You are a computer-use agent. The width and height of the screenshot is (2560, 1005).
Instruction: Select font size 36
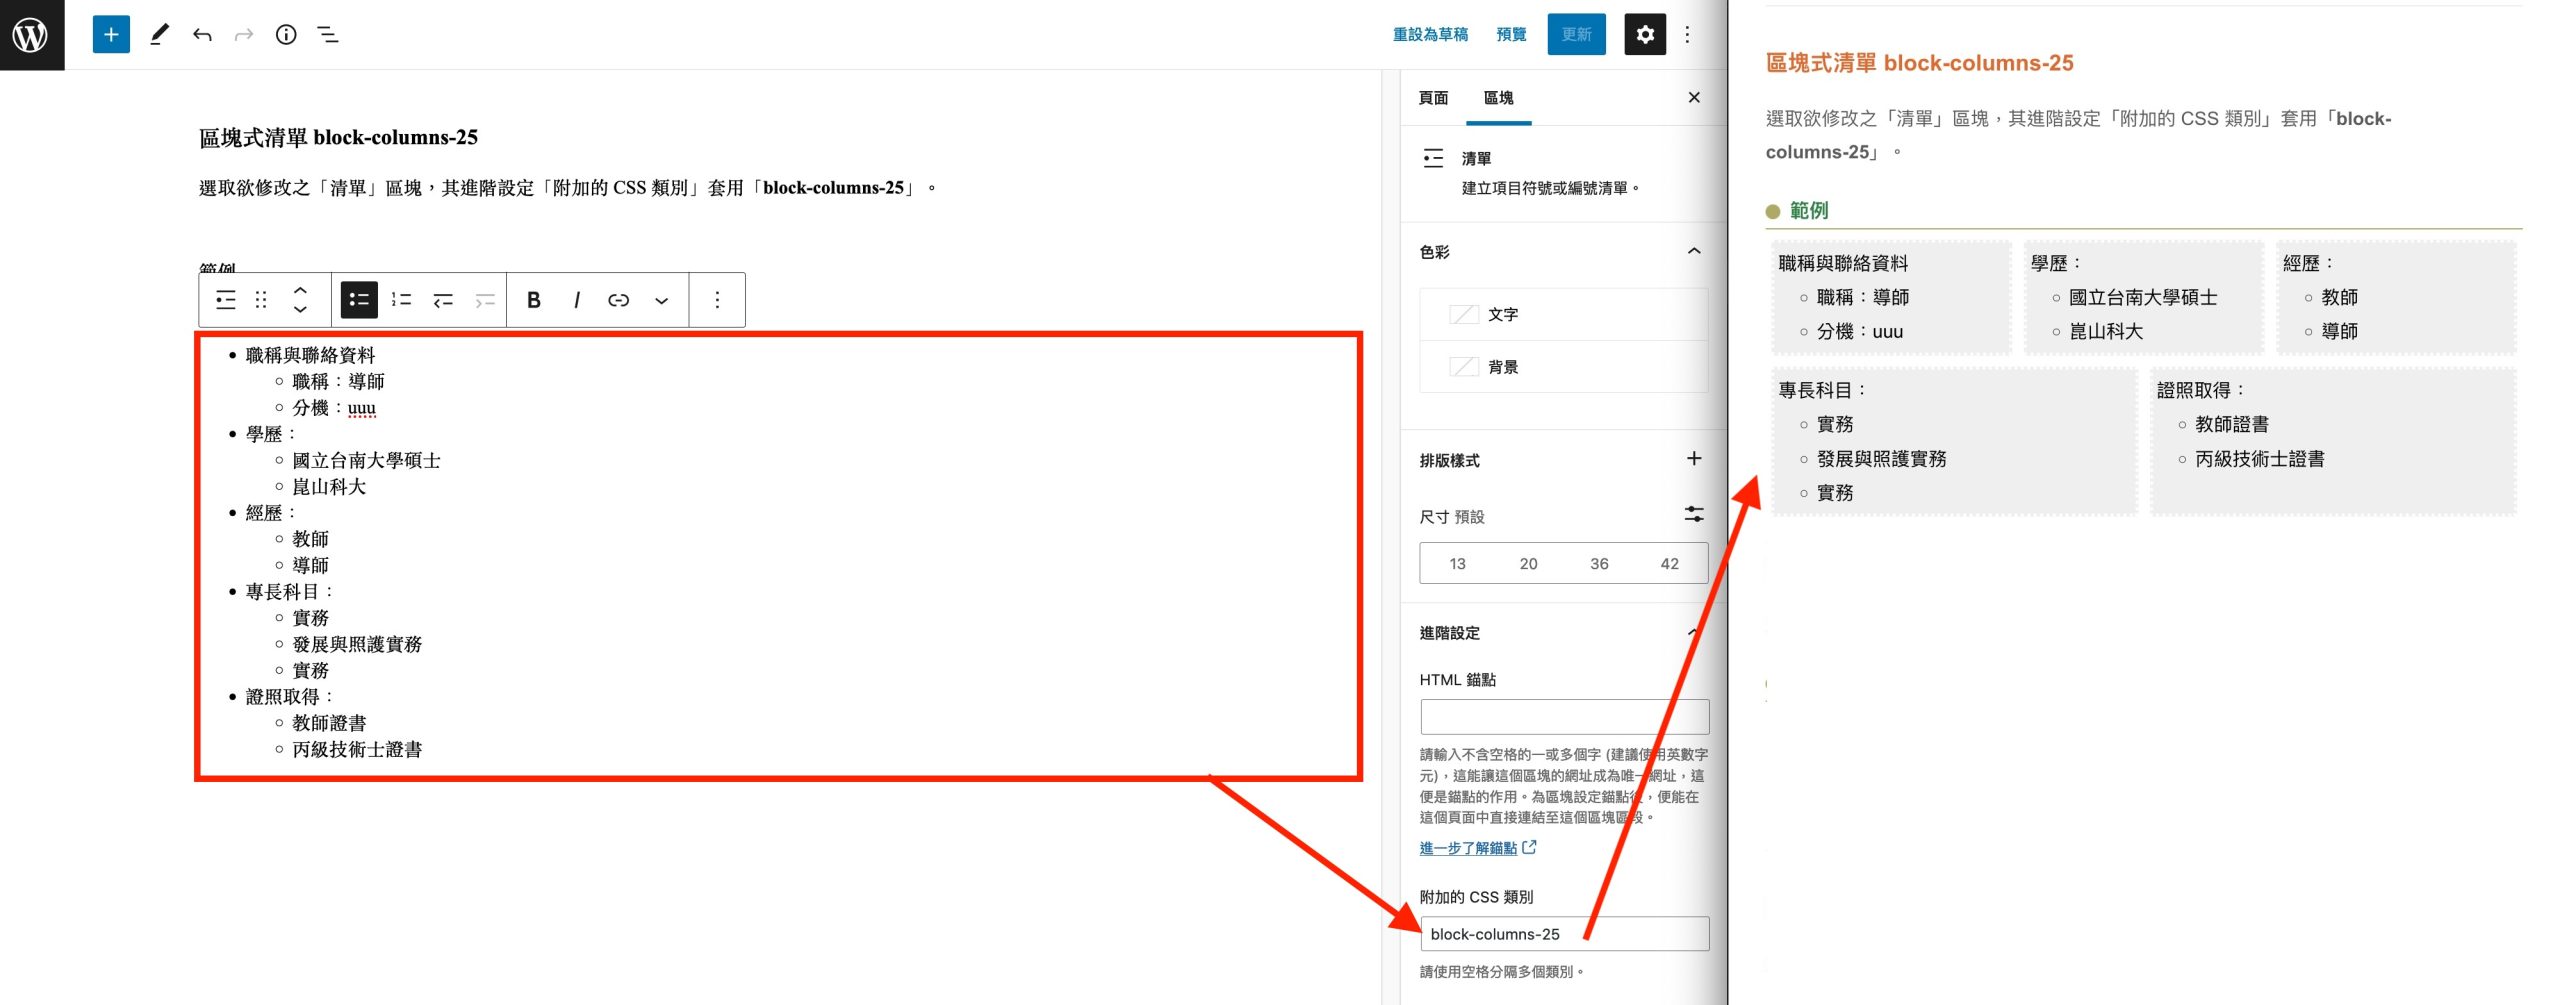[x=1599, y=564]
